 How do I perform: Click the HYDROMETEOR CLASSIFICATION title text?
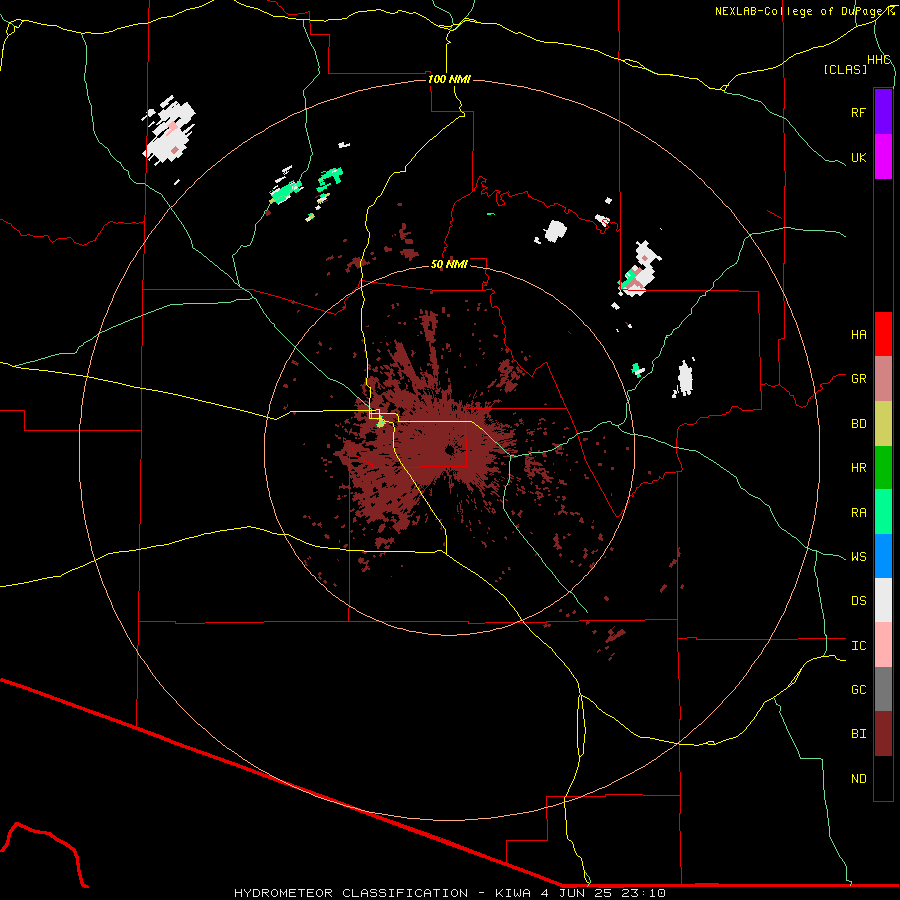pos(351,893)
